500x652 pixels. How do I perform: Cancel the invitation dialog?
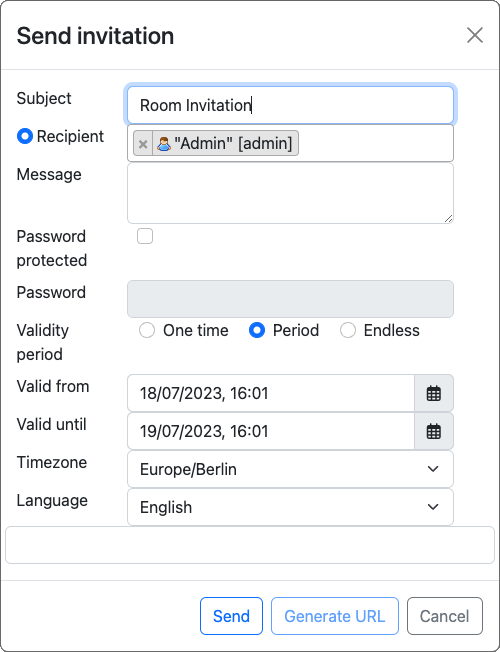click(x=445, y=616)
